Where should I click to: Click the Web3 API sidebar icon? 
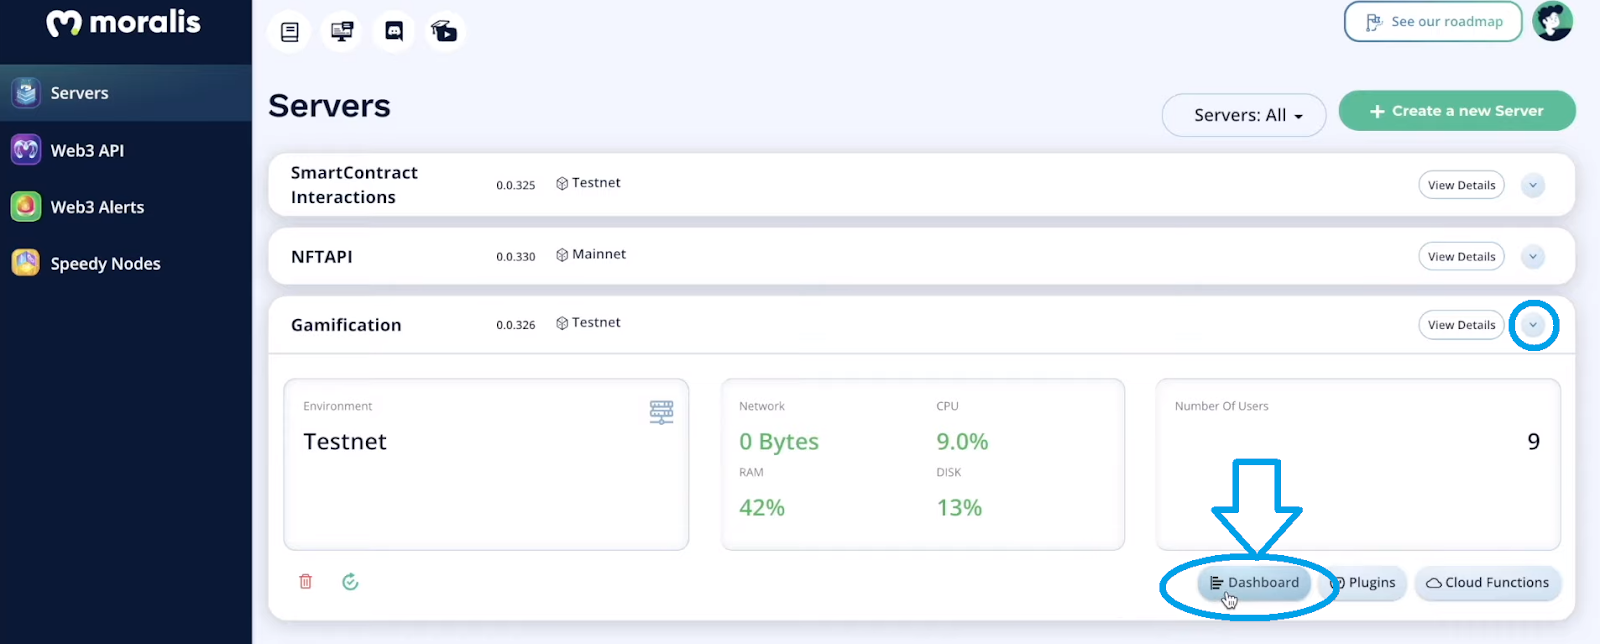coord(26,150)
